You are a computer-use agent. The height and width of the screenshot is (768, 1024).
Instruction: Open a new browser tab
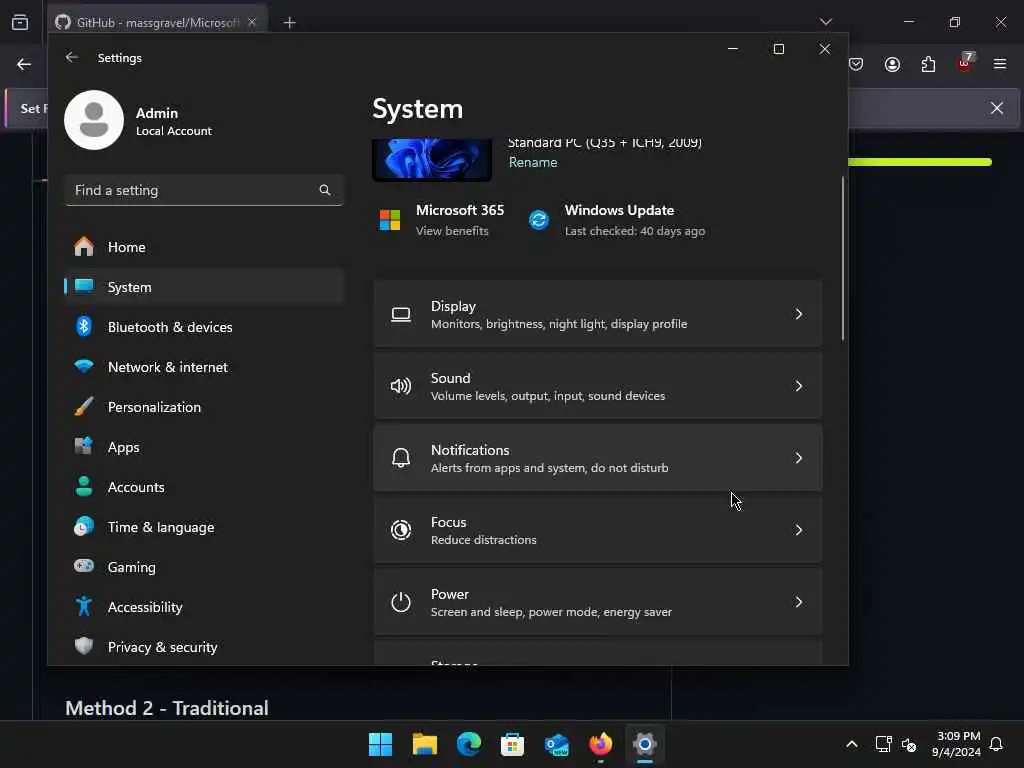click(x=289, y=23)
